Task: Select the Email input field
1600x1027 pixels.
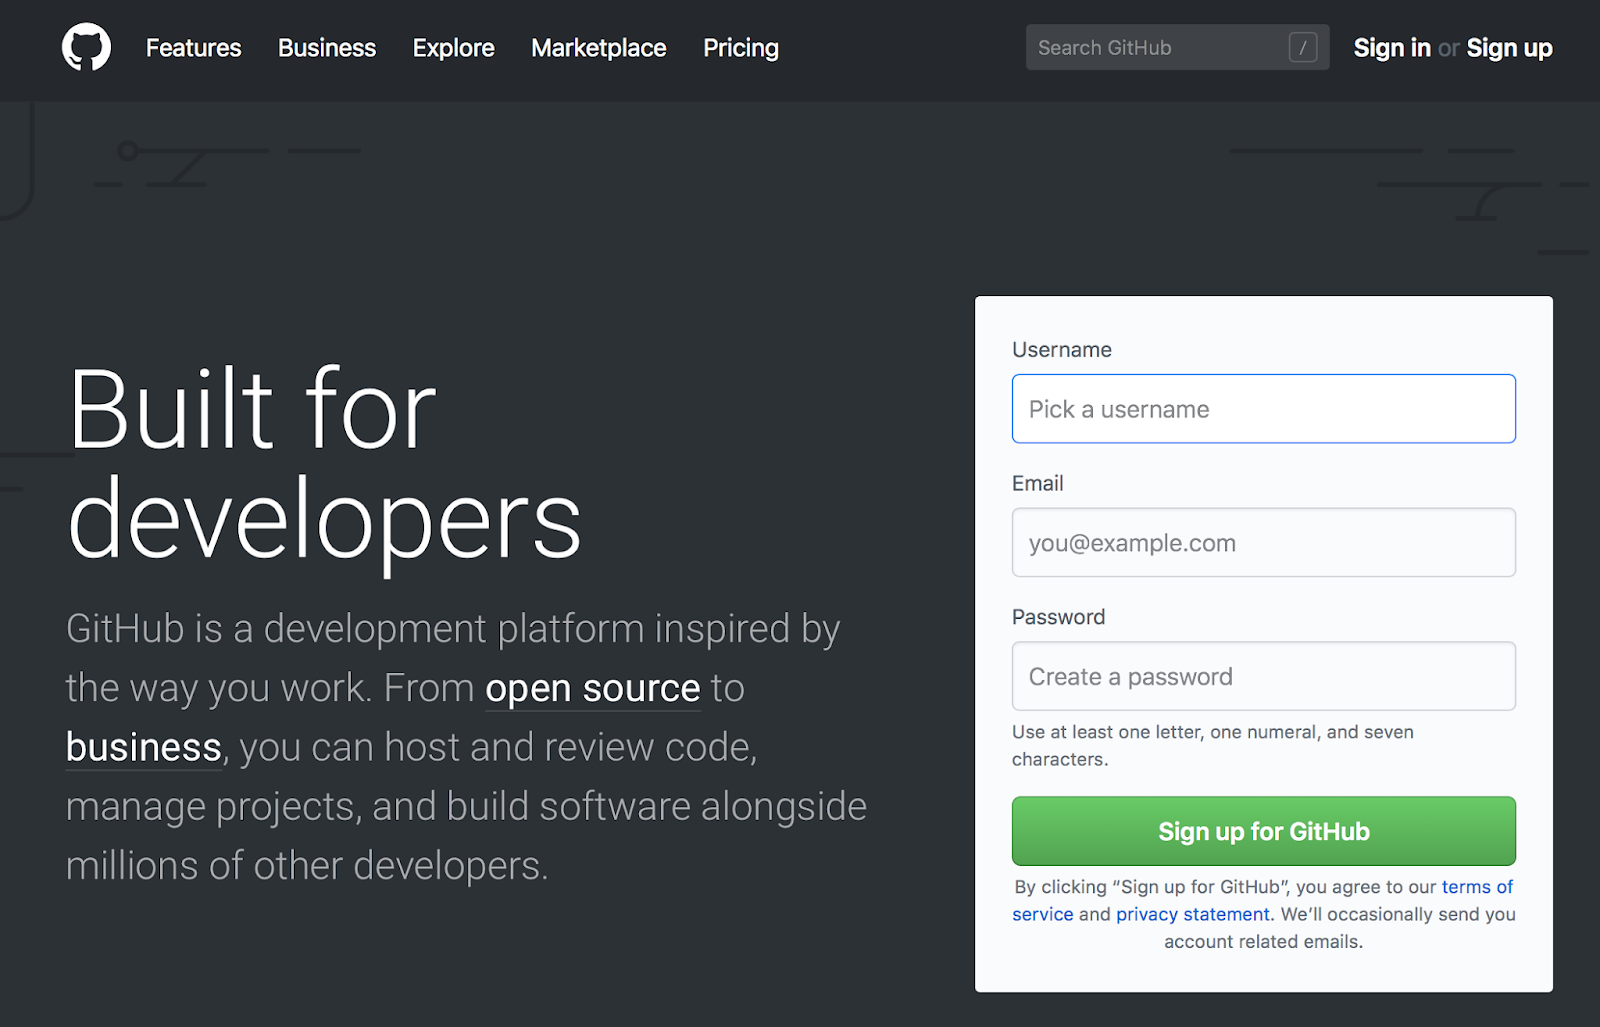Action: tap(1263, 543)
